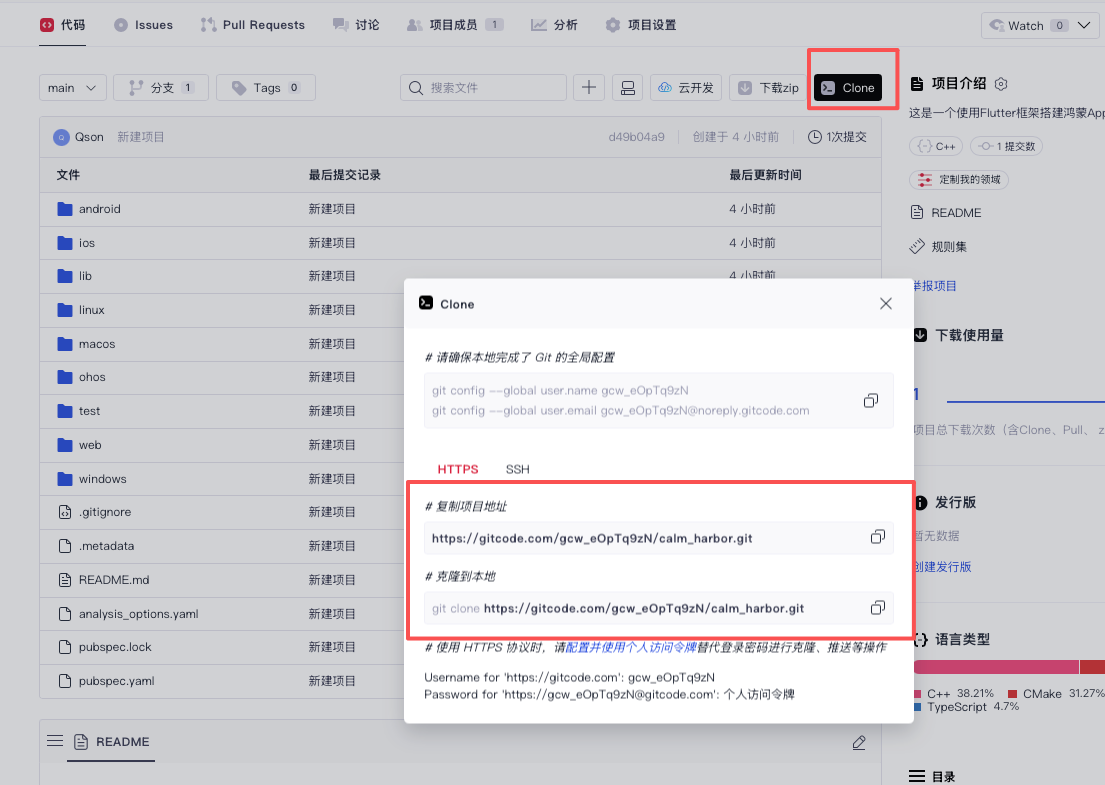This screenshot has height=785, width=1105.
Task: Open the android folder
Action: 99,209
